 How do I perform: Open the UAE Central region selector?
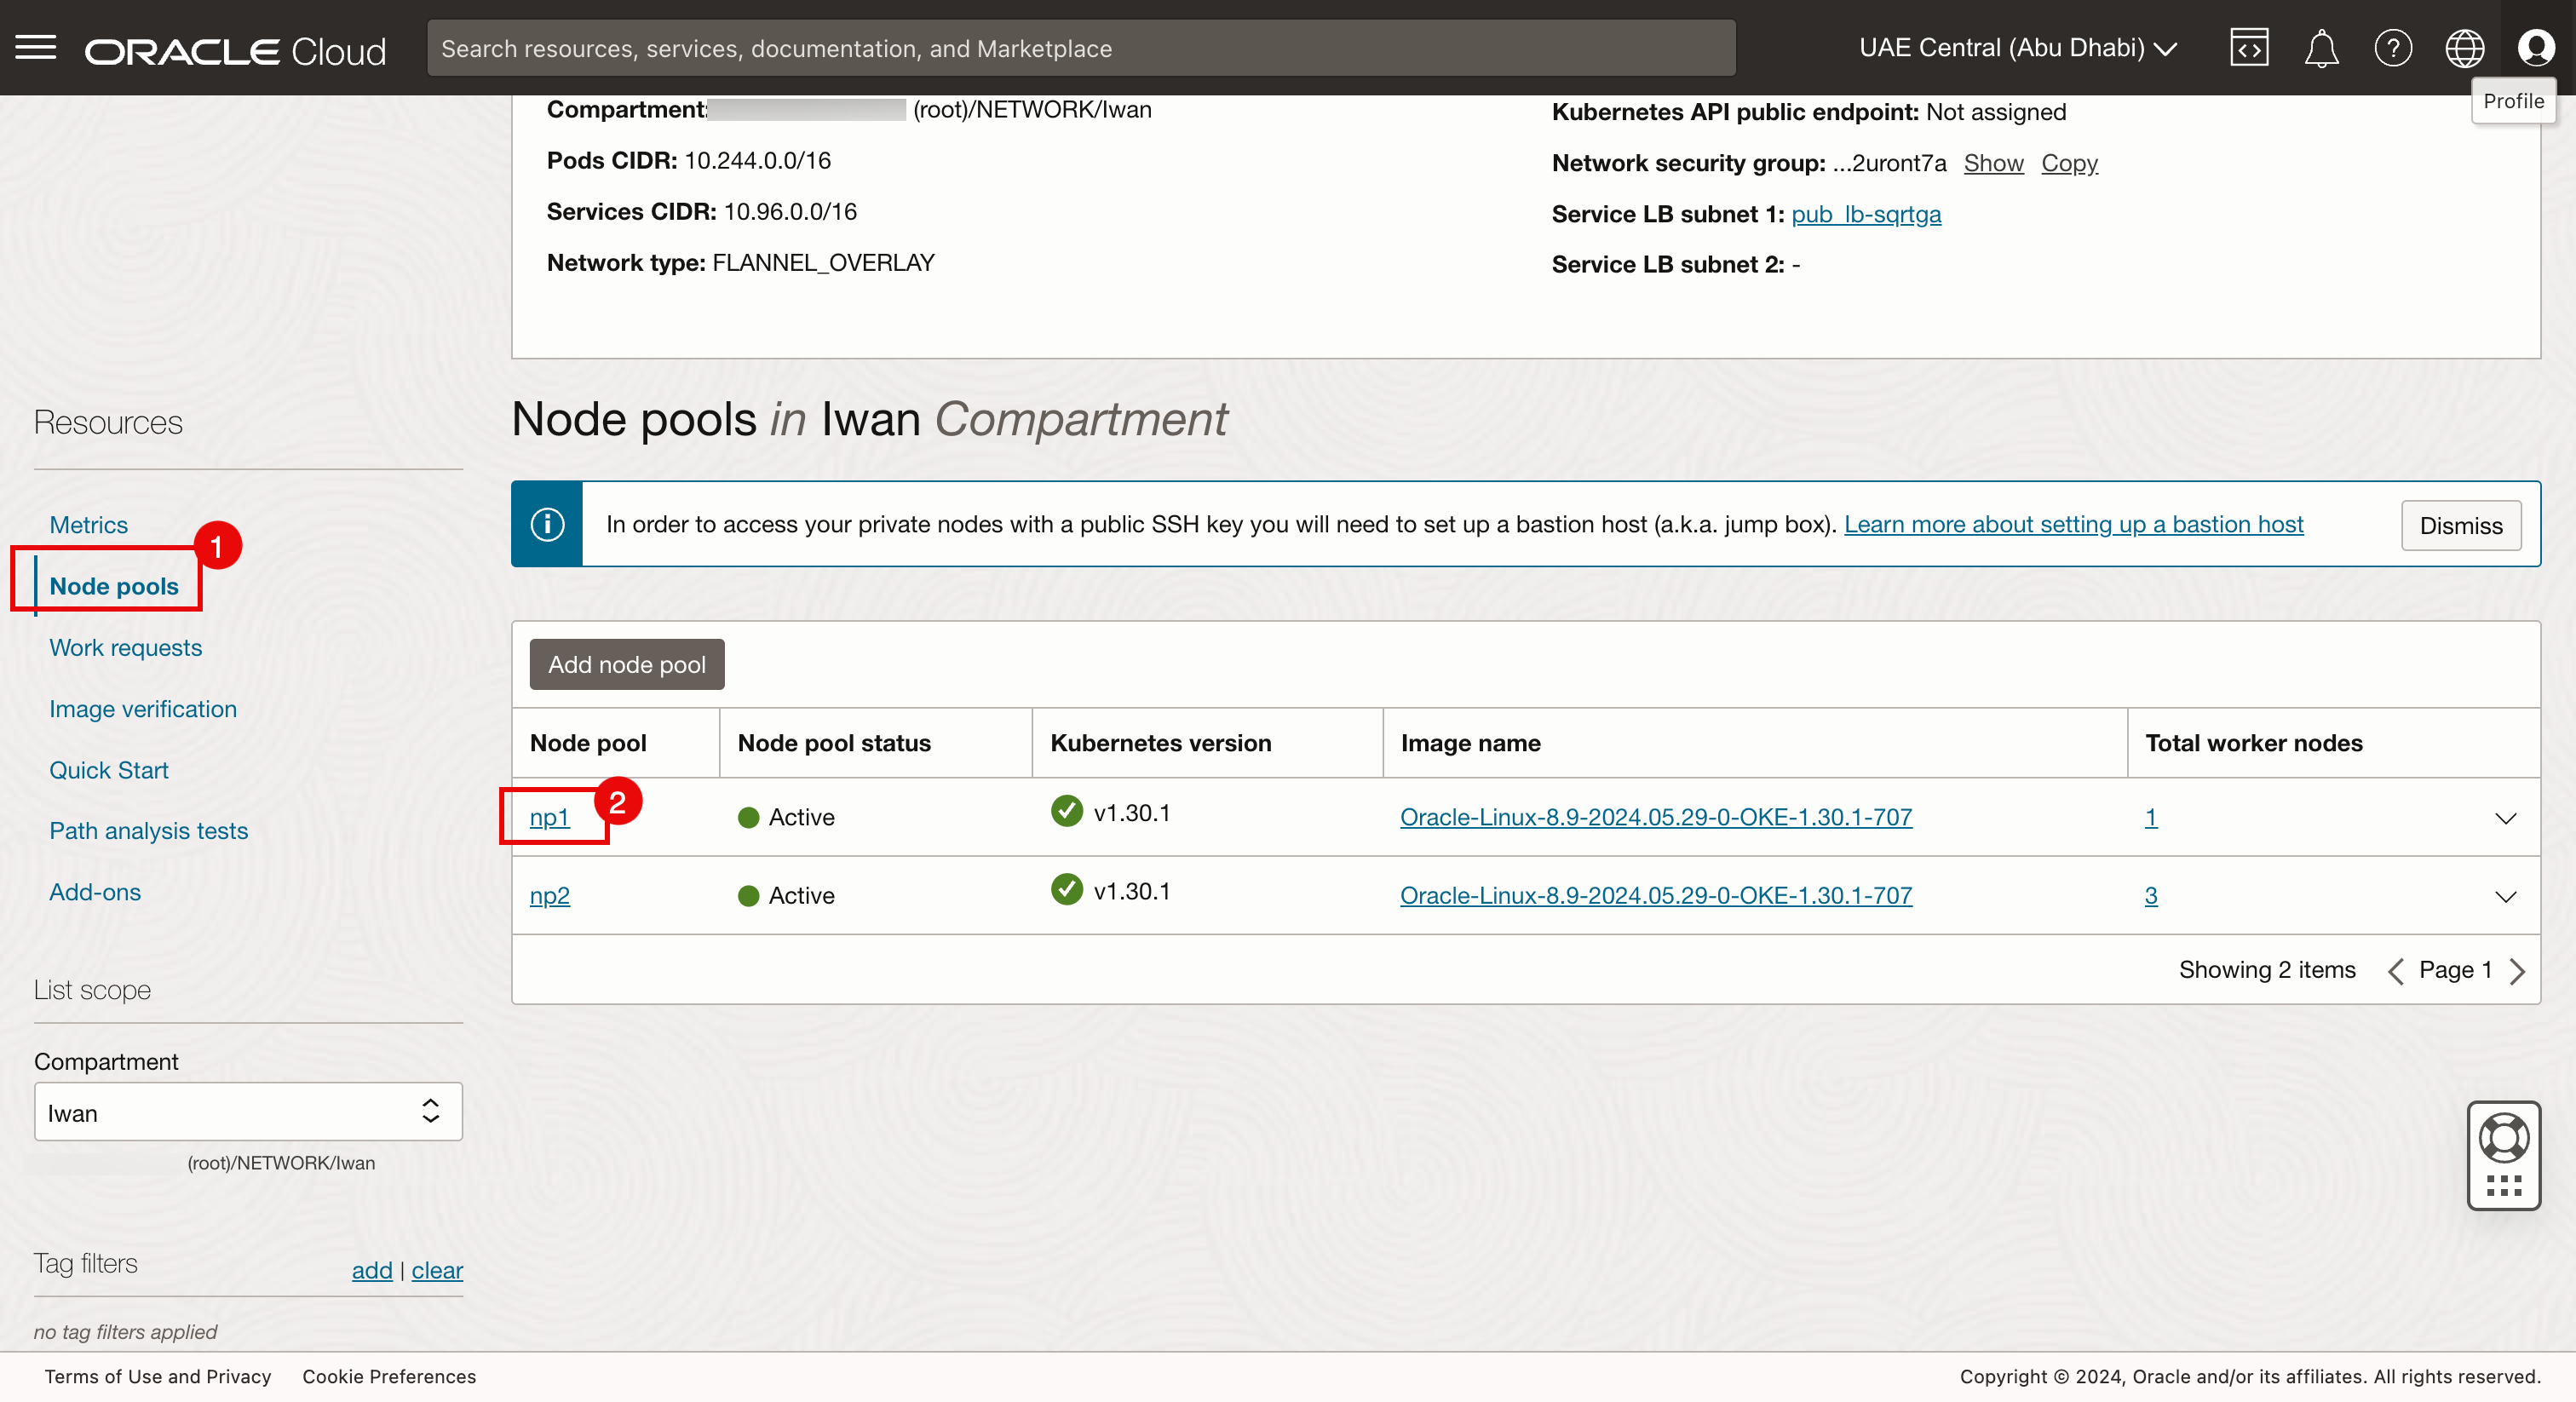coord(2018,48)
